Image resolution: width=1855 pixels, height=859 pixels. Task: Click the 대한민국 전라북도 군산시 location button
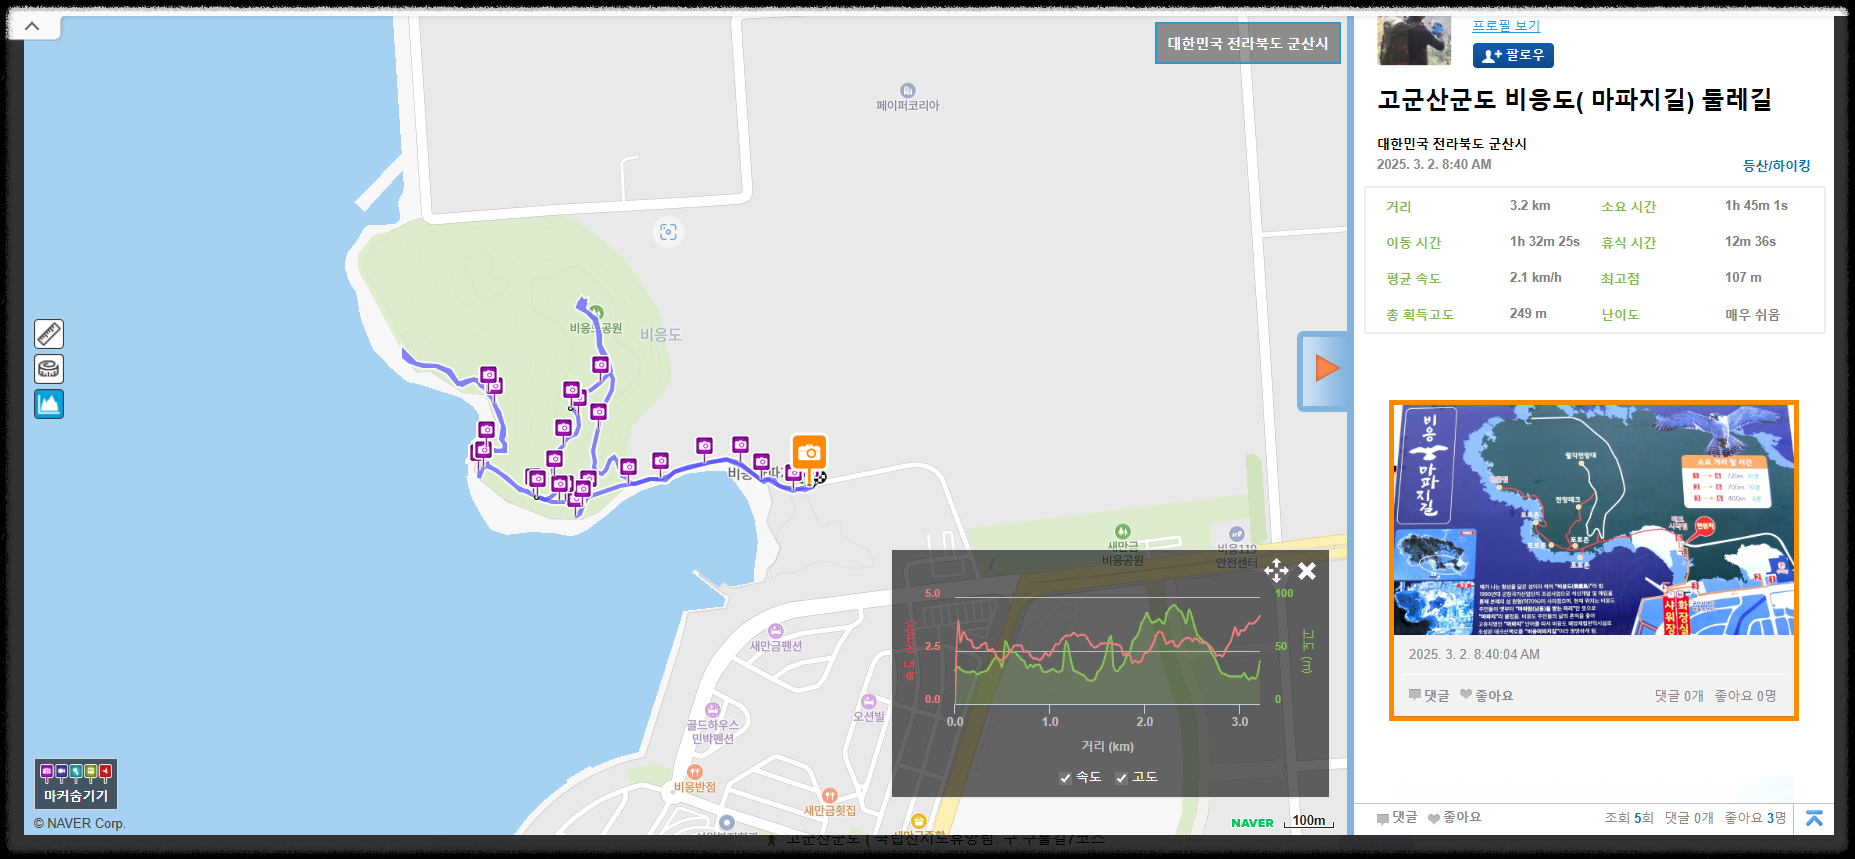click(x=1248, y=43)
